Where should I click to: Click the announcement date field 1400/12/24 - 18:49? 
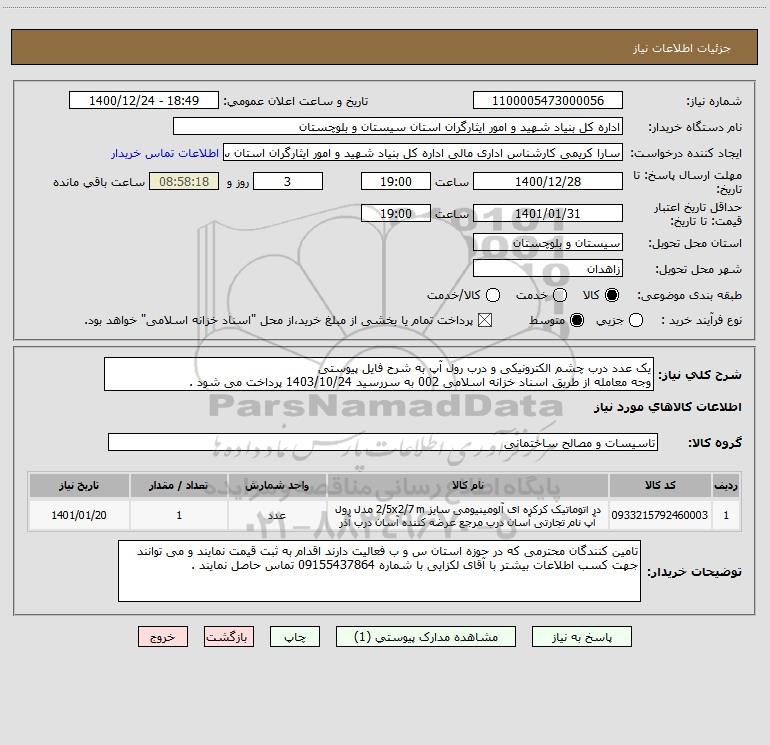pos(144,101)
